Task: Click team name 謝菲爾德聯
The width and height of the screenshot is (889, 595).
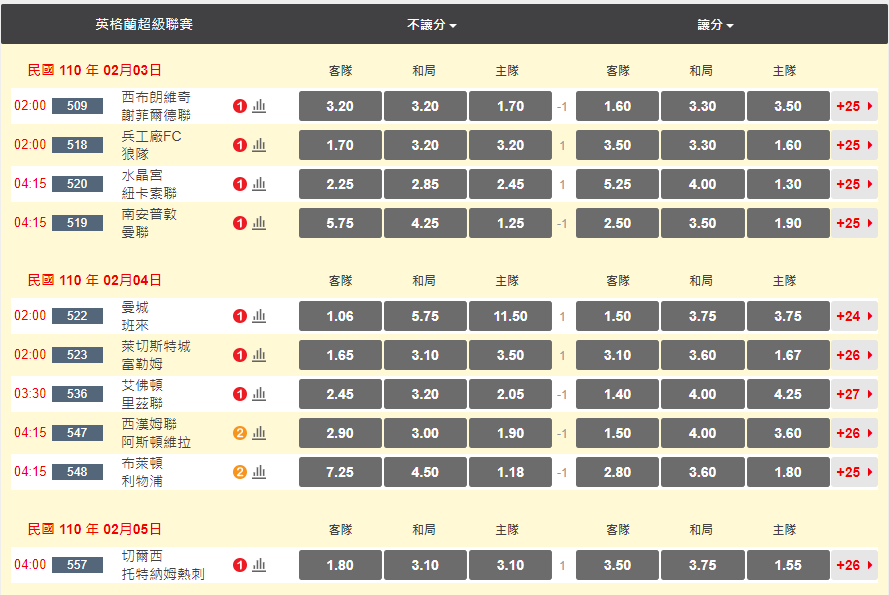Action: pyautogui.click(x=156, y=115)
